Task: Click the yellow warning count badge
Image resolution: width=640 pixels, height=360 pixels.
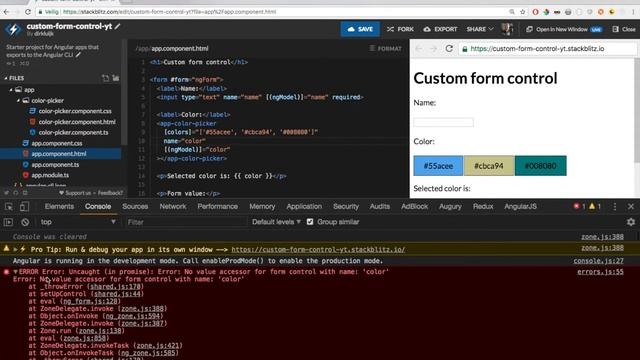Action: pos(595,207)
